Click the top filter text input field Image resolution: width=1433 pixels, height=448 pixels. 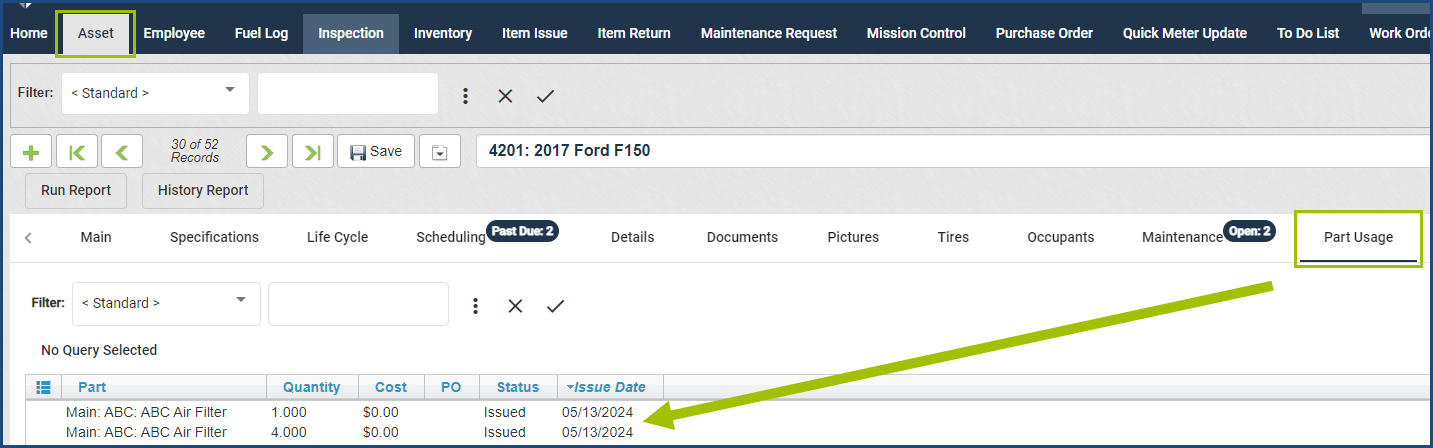(x=348, y=93)
